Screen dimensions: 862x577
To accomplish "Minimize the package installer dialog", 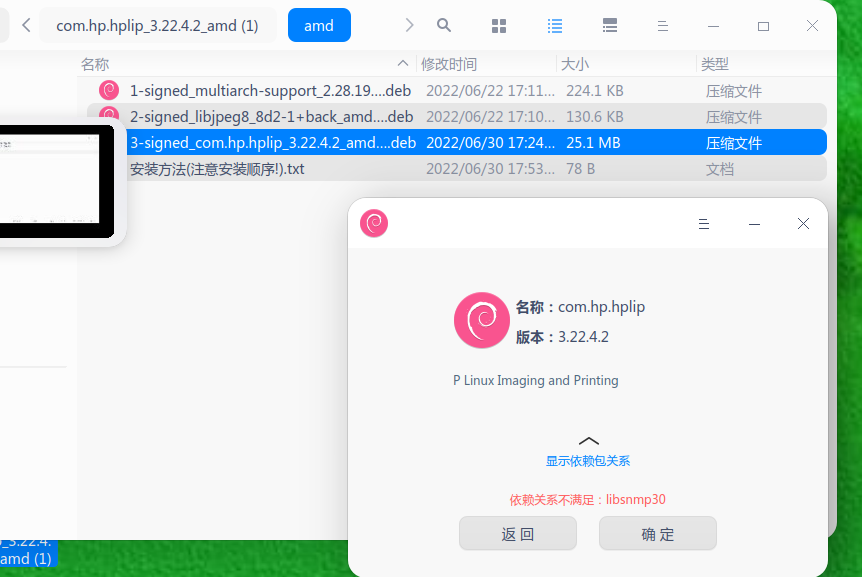I will (x=754, y=224).
